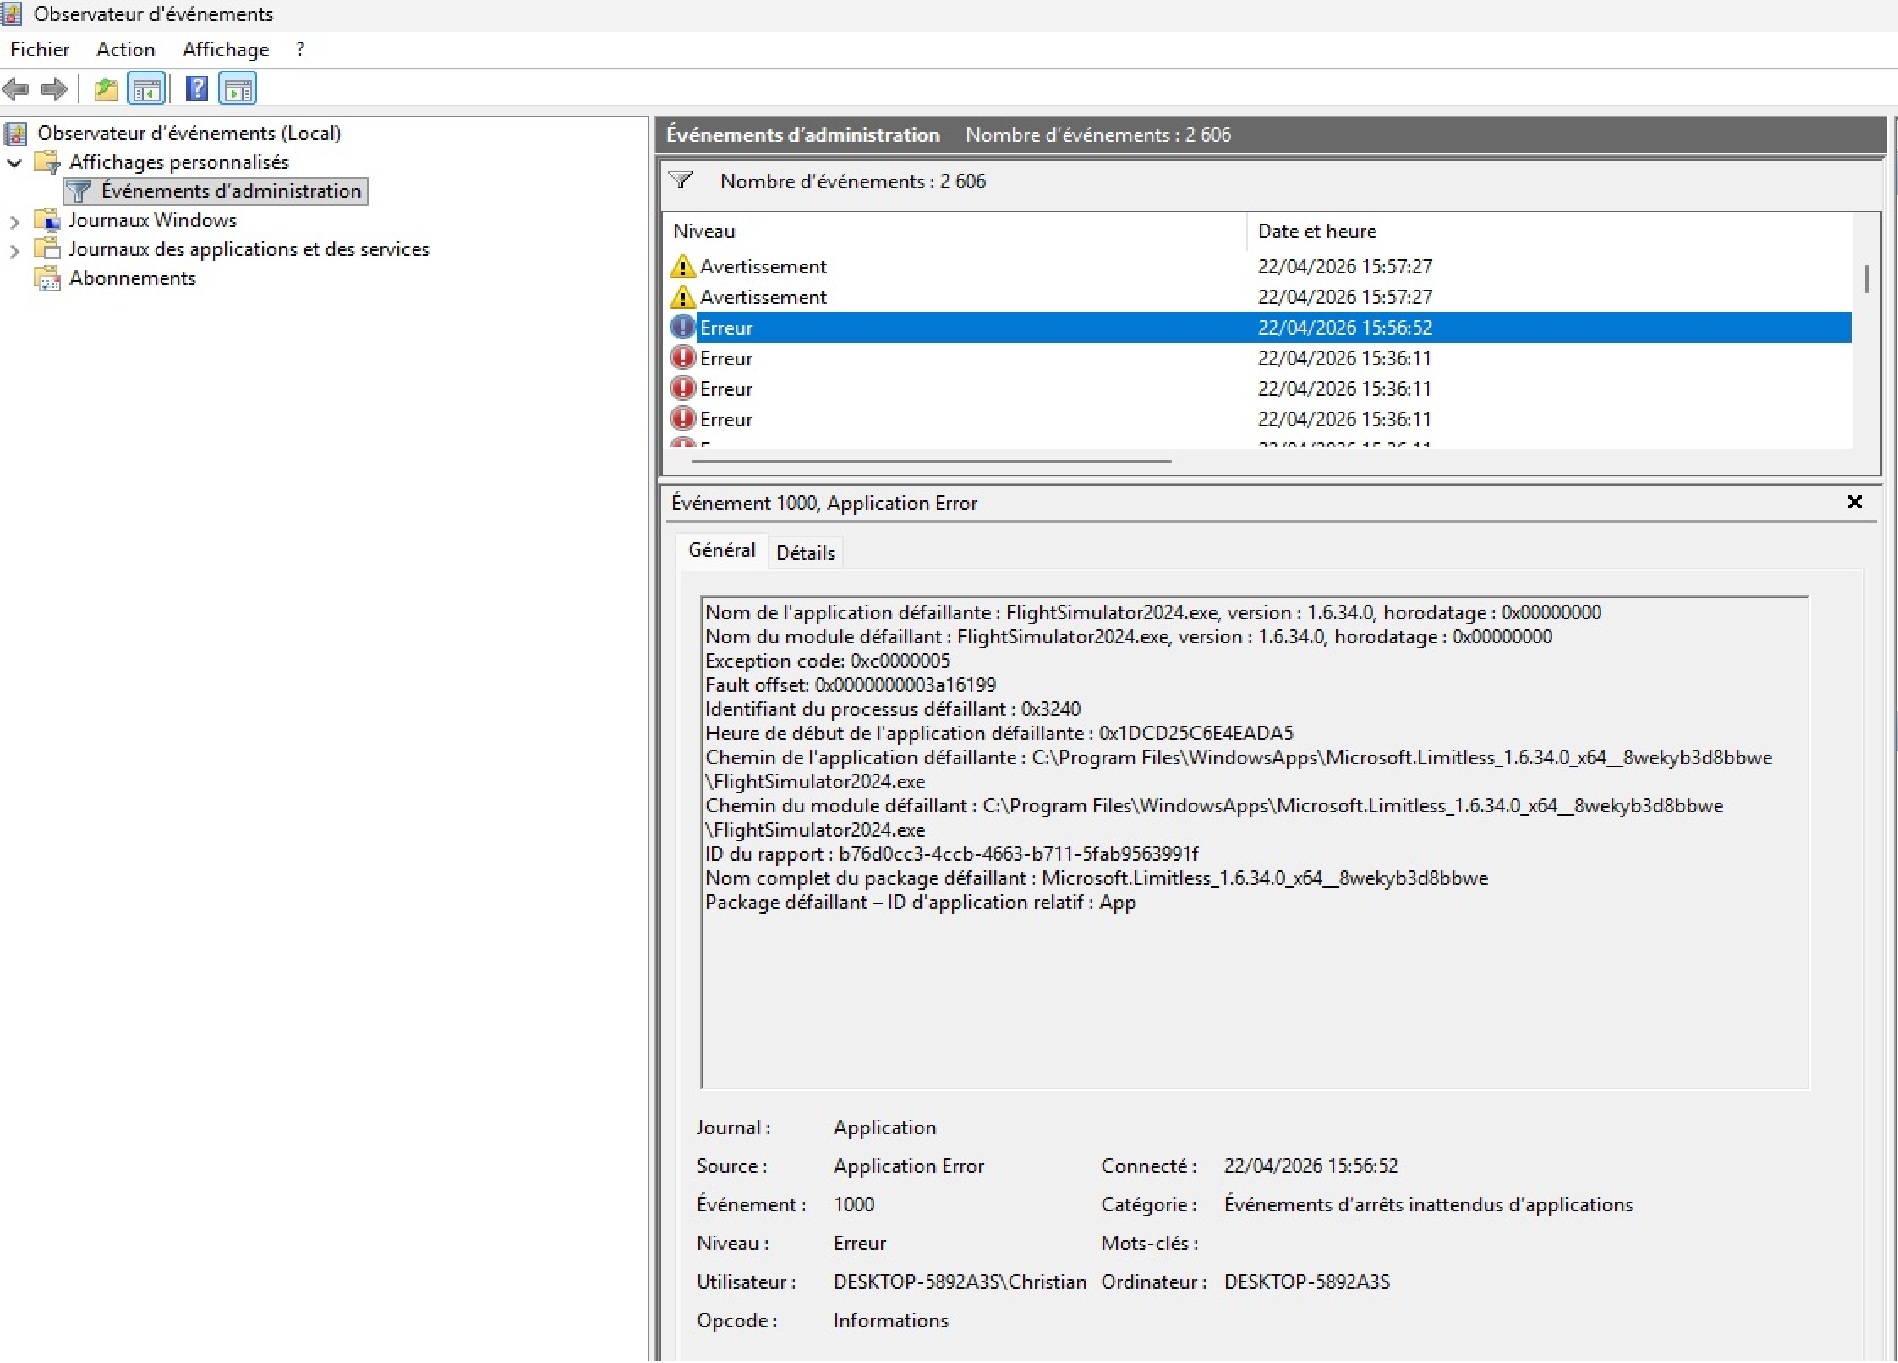Click the filter funnel icon above events

pyautogui.click(x=681, y=181)
